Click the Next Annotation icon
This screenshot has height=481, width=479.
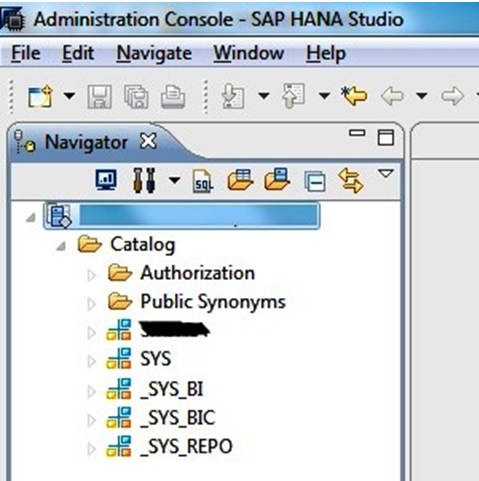pyautogui.click(x=233, y=96)
